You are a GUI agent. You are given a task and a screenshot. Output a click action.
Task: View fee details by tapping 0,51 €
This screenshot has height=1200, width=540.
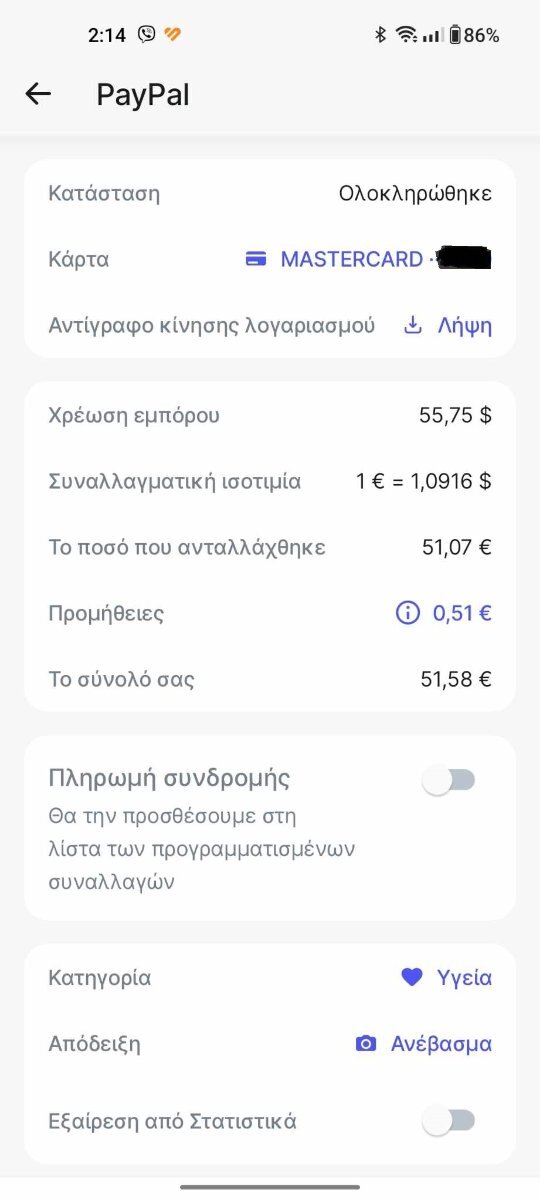[x=462, y=613]
